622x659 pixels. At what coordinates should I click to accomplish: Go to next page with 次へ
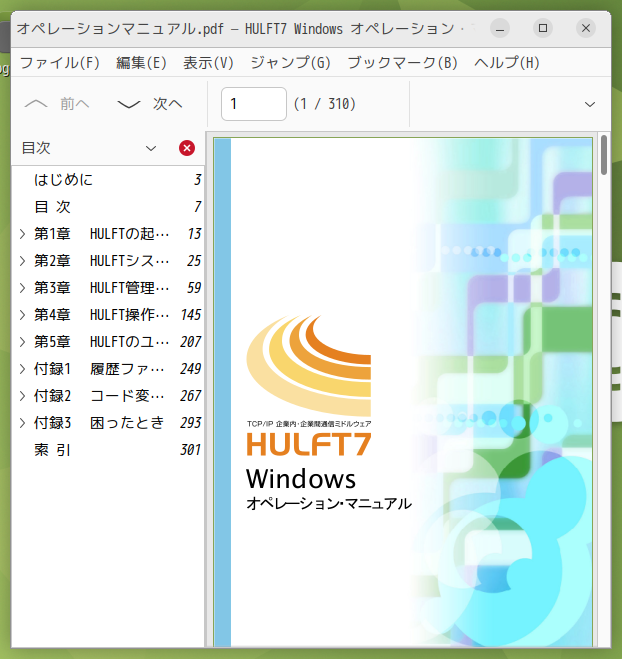pyautogui.click(x=150, y=104)
